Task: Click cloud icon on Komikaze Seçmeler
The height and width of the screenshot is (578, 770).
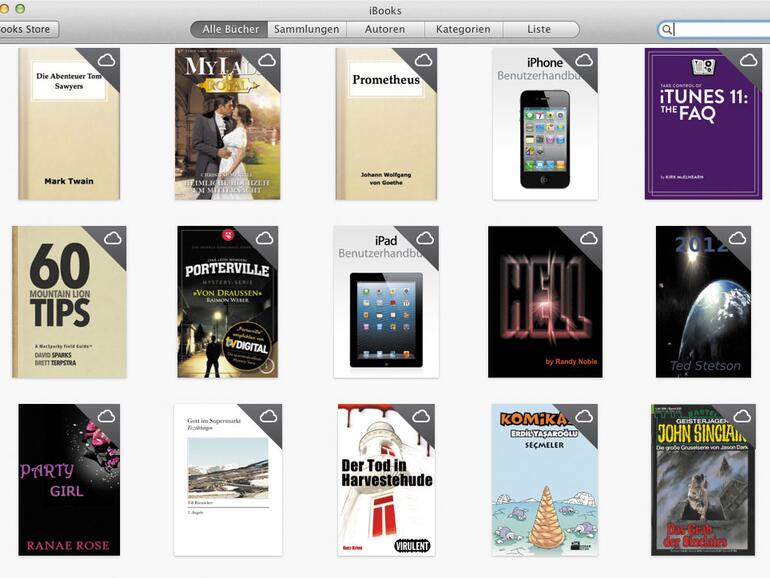Action: (584, 416)
